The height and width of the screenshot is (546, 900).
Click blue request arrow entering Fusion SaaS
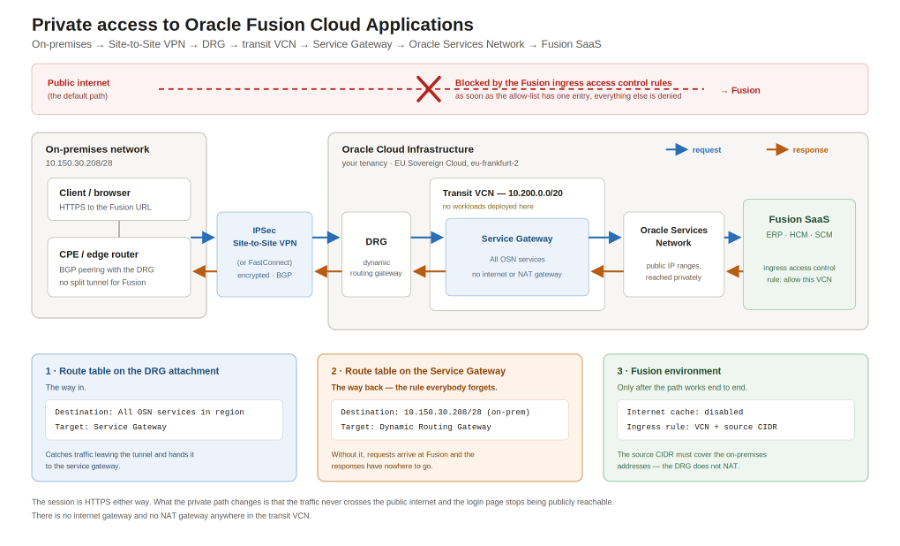click(733, 237)
